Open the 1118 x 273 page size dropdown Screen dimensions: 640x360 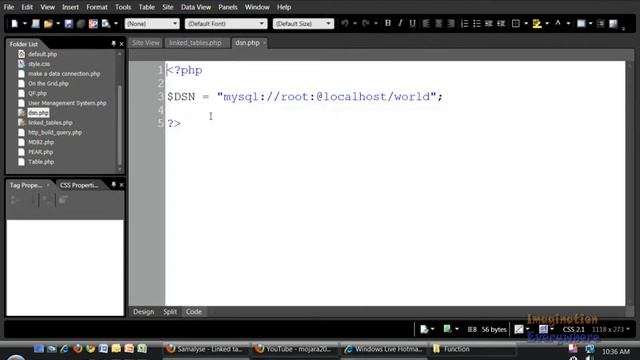611,329
